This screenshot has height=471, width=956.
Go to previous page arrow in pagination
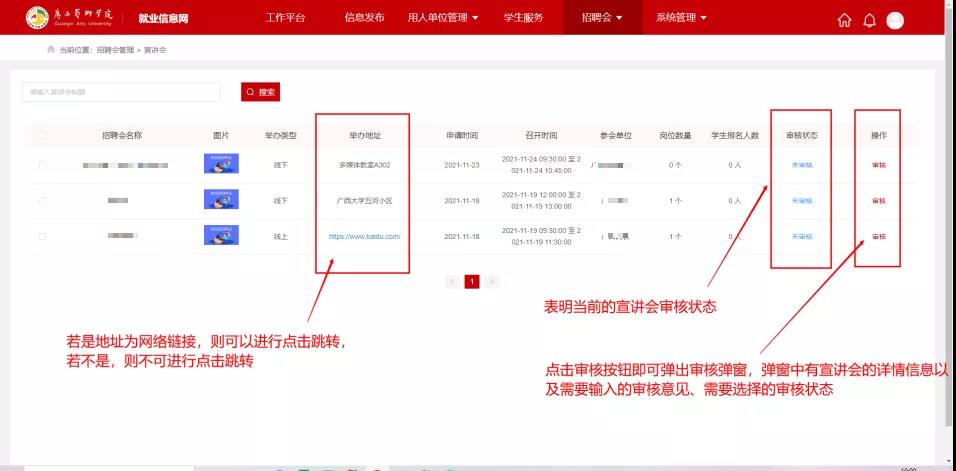pyautogui.click(x=452, y=282)
